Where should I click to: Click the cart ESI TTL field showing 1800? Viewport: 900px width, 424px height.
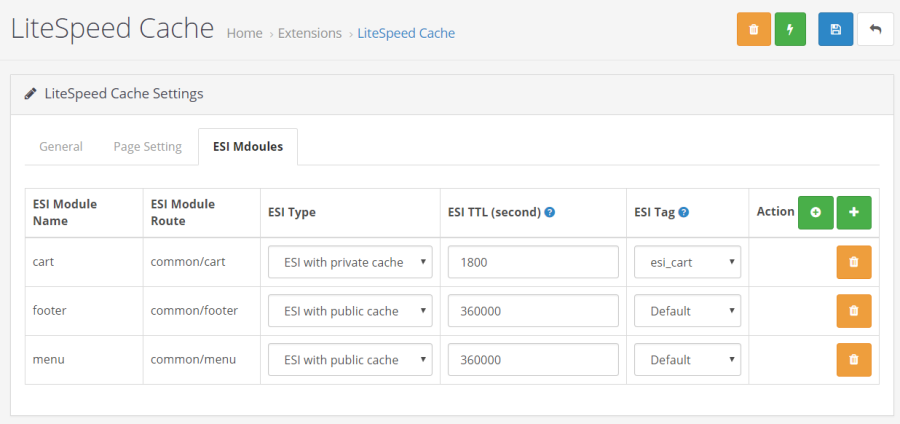[533, 262]
